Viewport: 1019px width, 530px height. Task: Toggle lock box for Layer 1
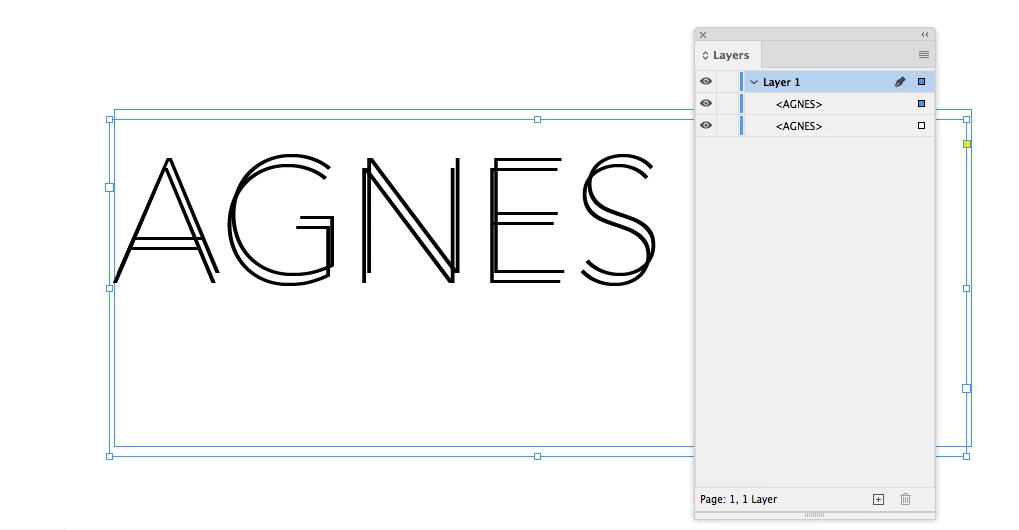pyautogui.click(x=728, y=82)
